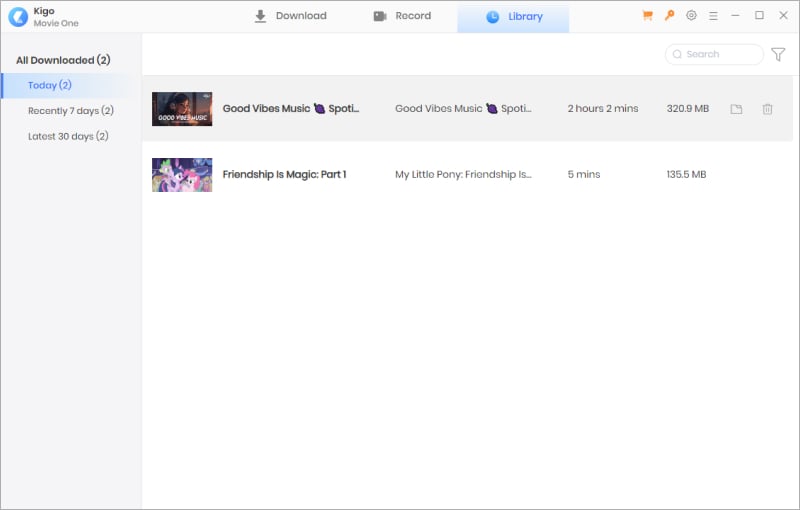Show Recently 7 days (2) downloads
The height and width of the screenshot is (510, 800).
71,111
